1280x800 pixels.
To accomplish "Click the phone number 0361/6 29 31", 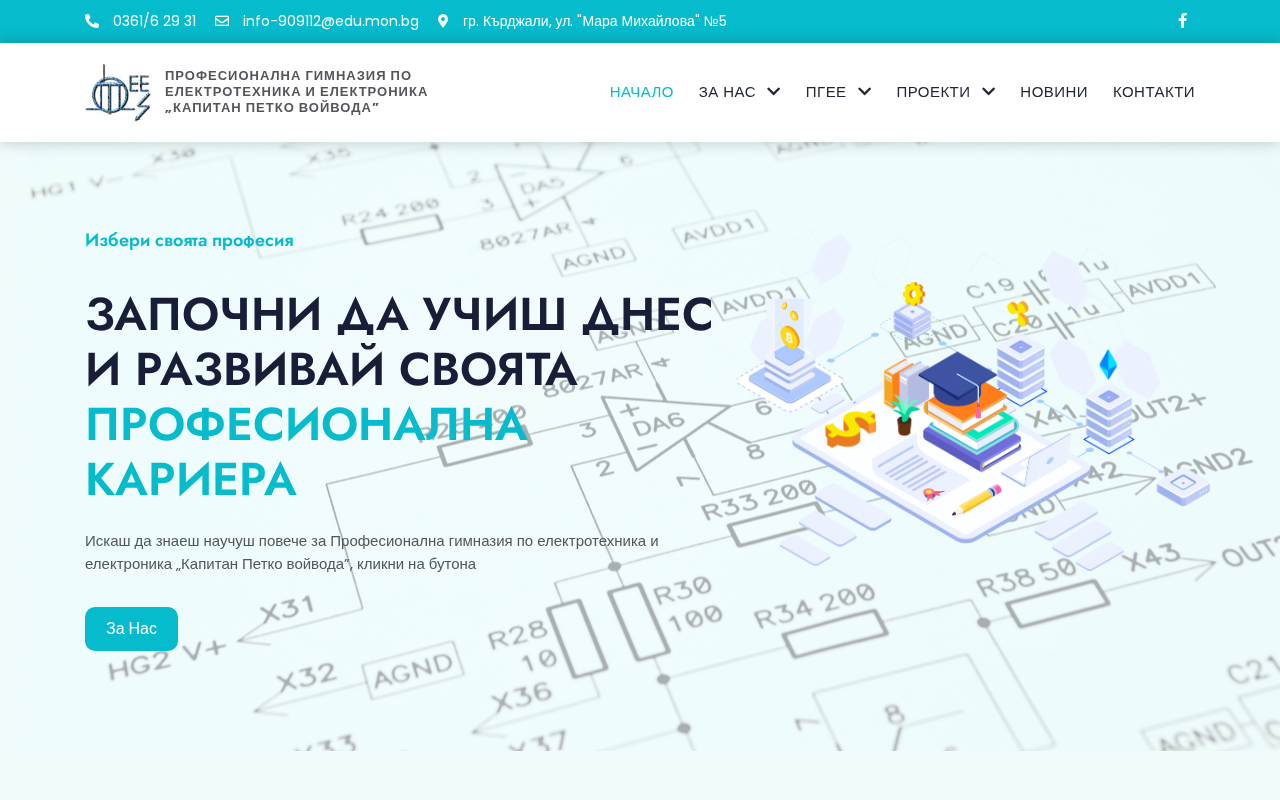I will tap(154, 21).
